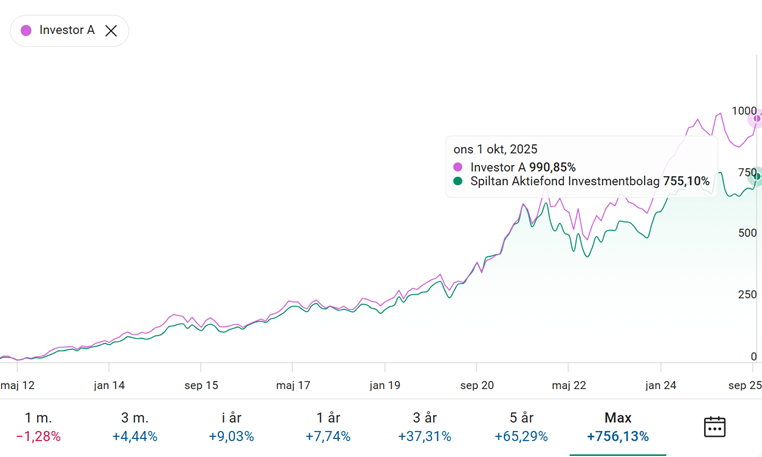Click the sep 20 axis label
762x457 pixels.
tap(477, 386)
